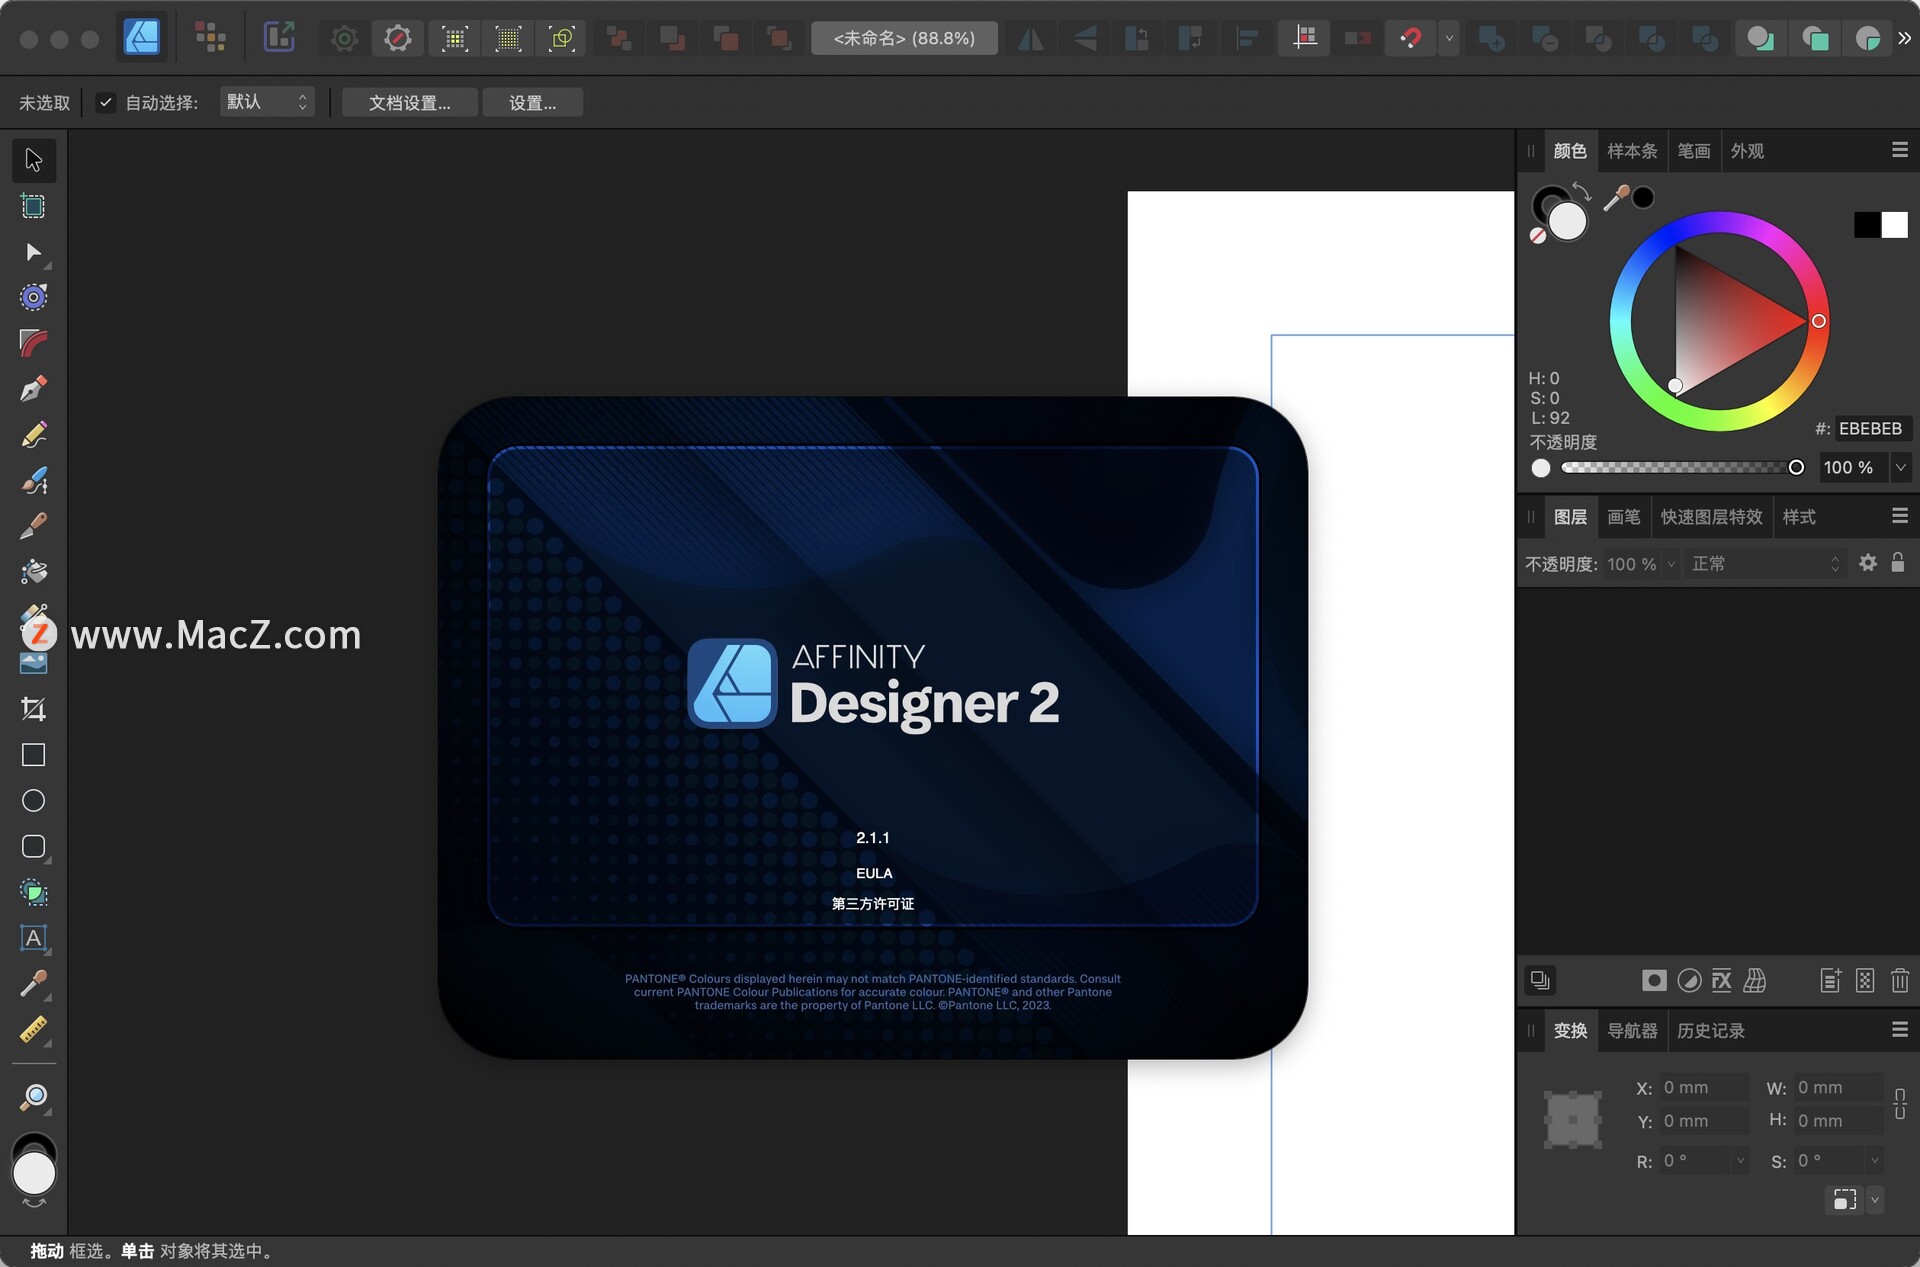Click transform anchor point selector
The image size is (1920, 1267).
(1573, 1119)
